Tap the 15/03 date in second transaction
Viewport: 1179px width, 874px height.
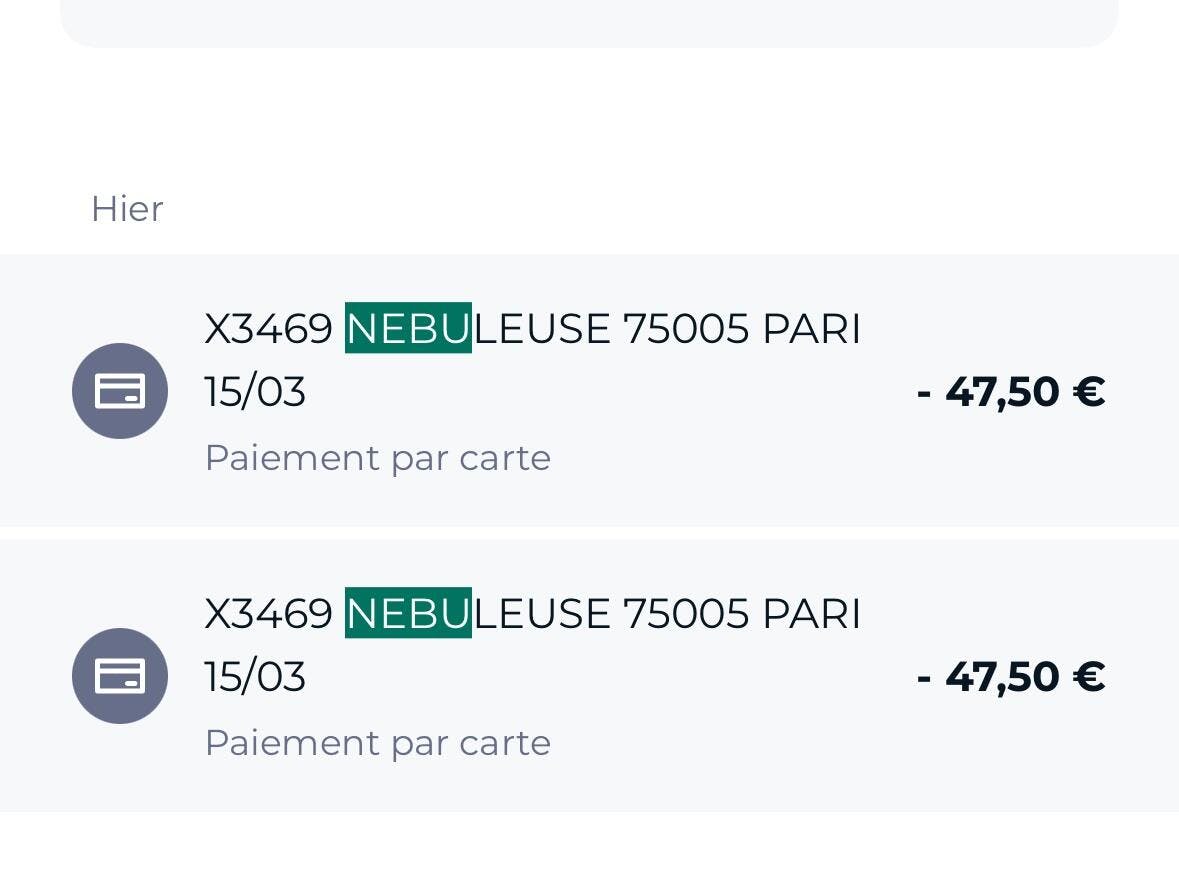[255, 677]
